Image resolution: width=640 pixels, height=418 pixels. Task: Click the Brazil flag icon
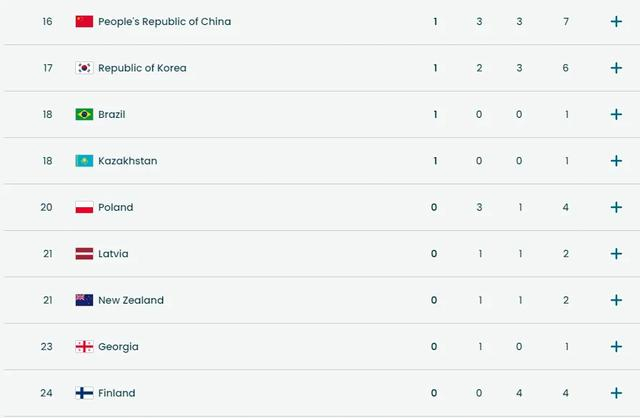pyautogui.click(x=84, y=114)
